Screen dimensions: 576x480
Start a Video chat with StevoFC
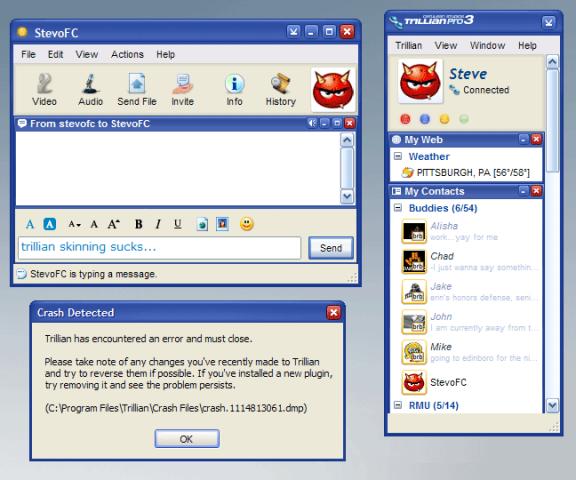tap(44, 90)
